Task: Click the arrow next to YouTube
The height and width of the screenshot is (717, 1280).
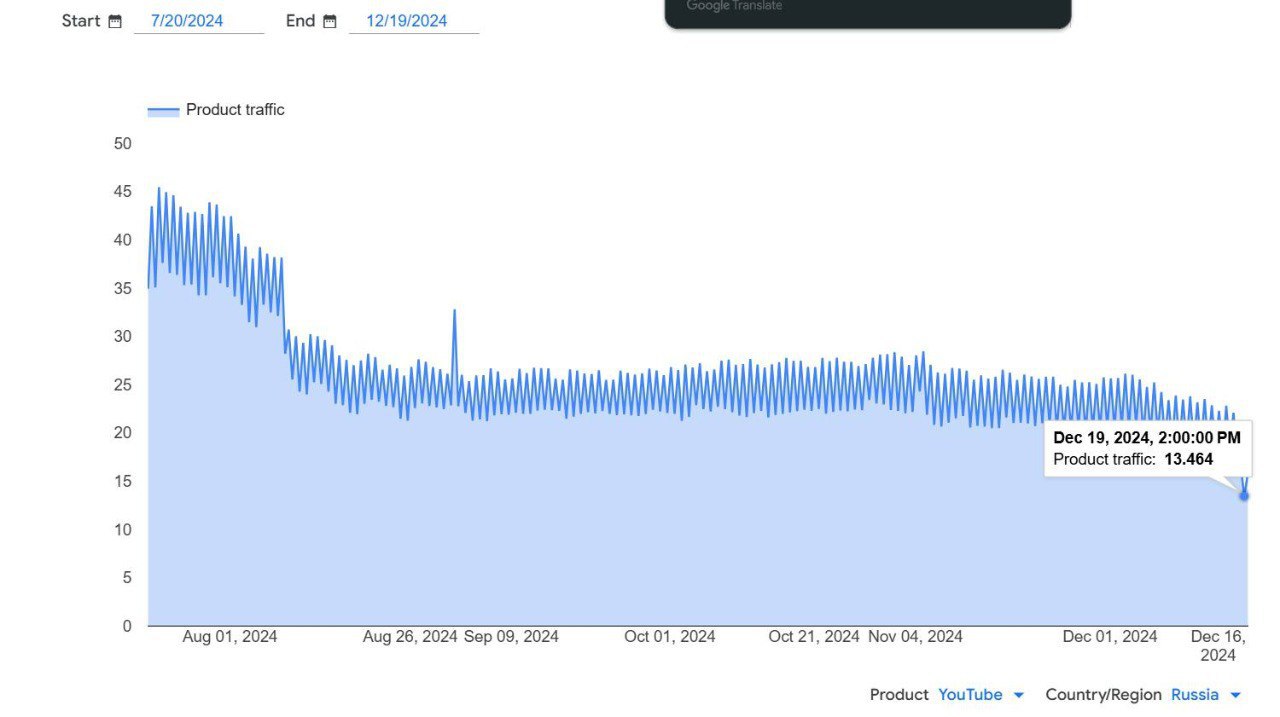Action: click(1019, 695)
